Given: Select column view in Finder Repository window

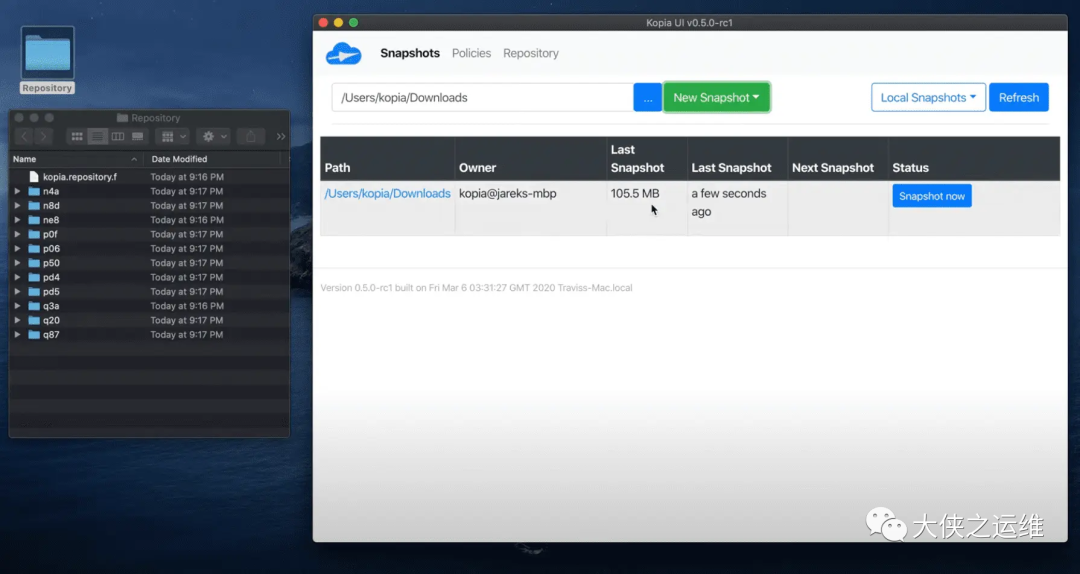Looking at the screenshot, I should click(118, 136).
